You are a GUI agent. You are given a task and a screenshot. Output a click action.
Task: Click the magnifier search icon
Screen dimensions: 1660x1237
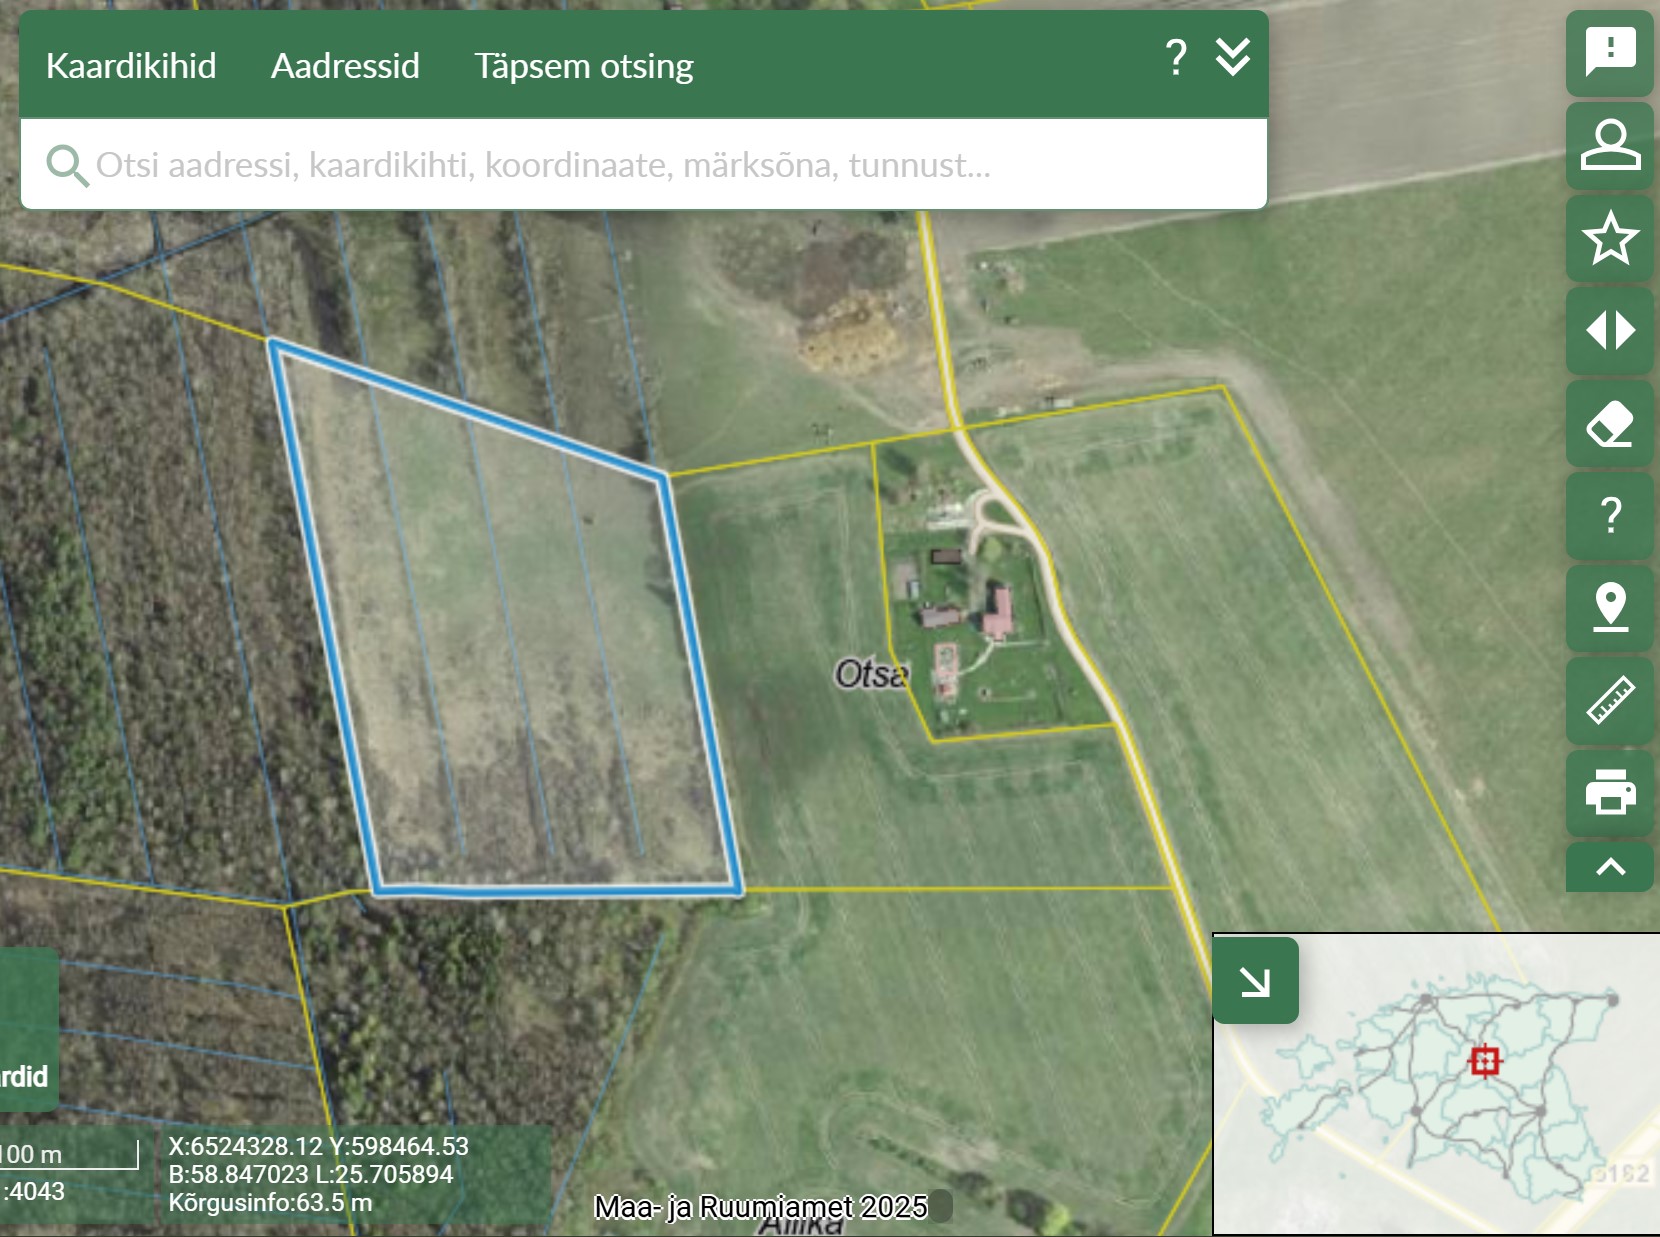pyautogui.click(x=67, y=165)
